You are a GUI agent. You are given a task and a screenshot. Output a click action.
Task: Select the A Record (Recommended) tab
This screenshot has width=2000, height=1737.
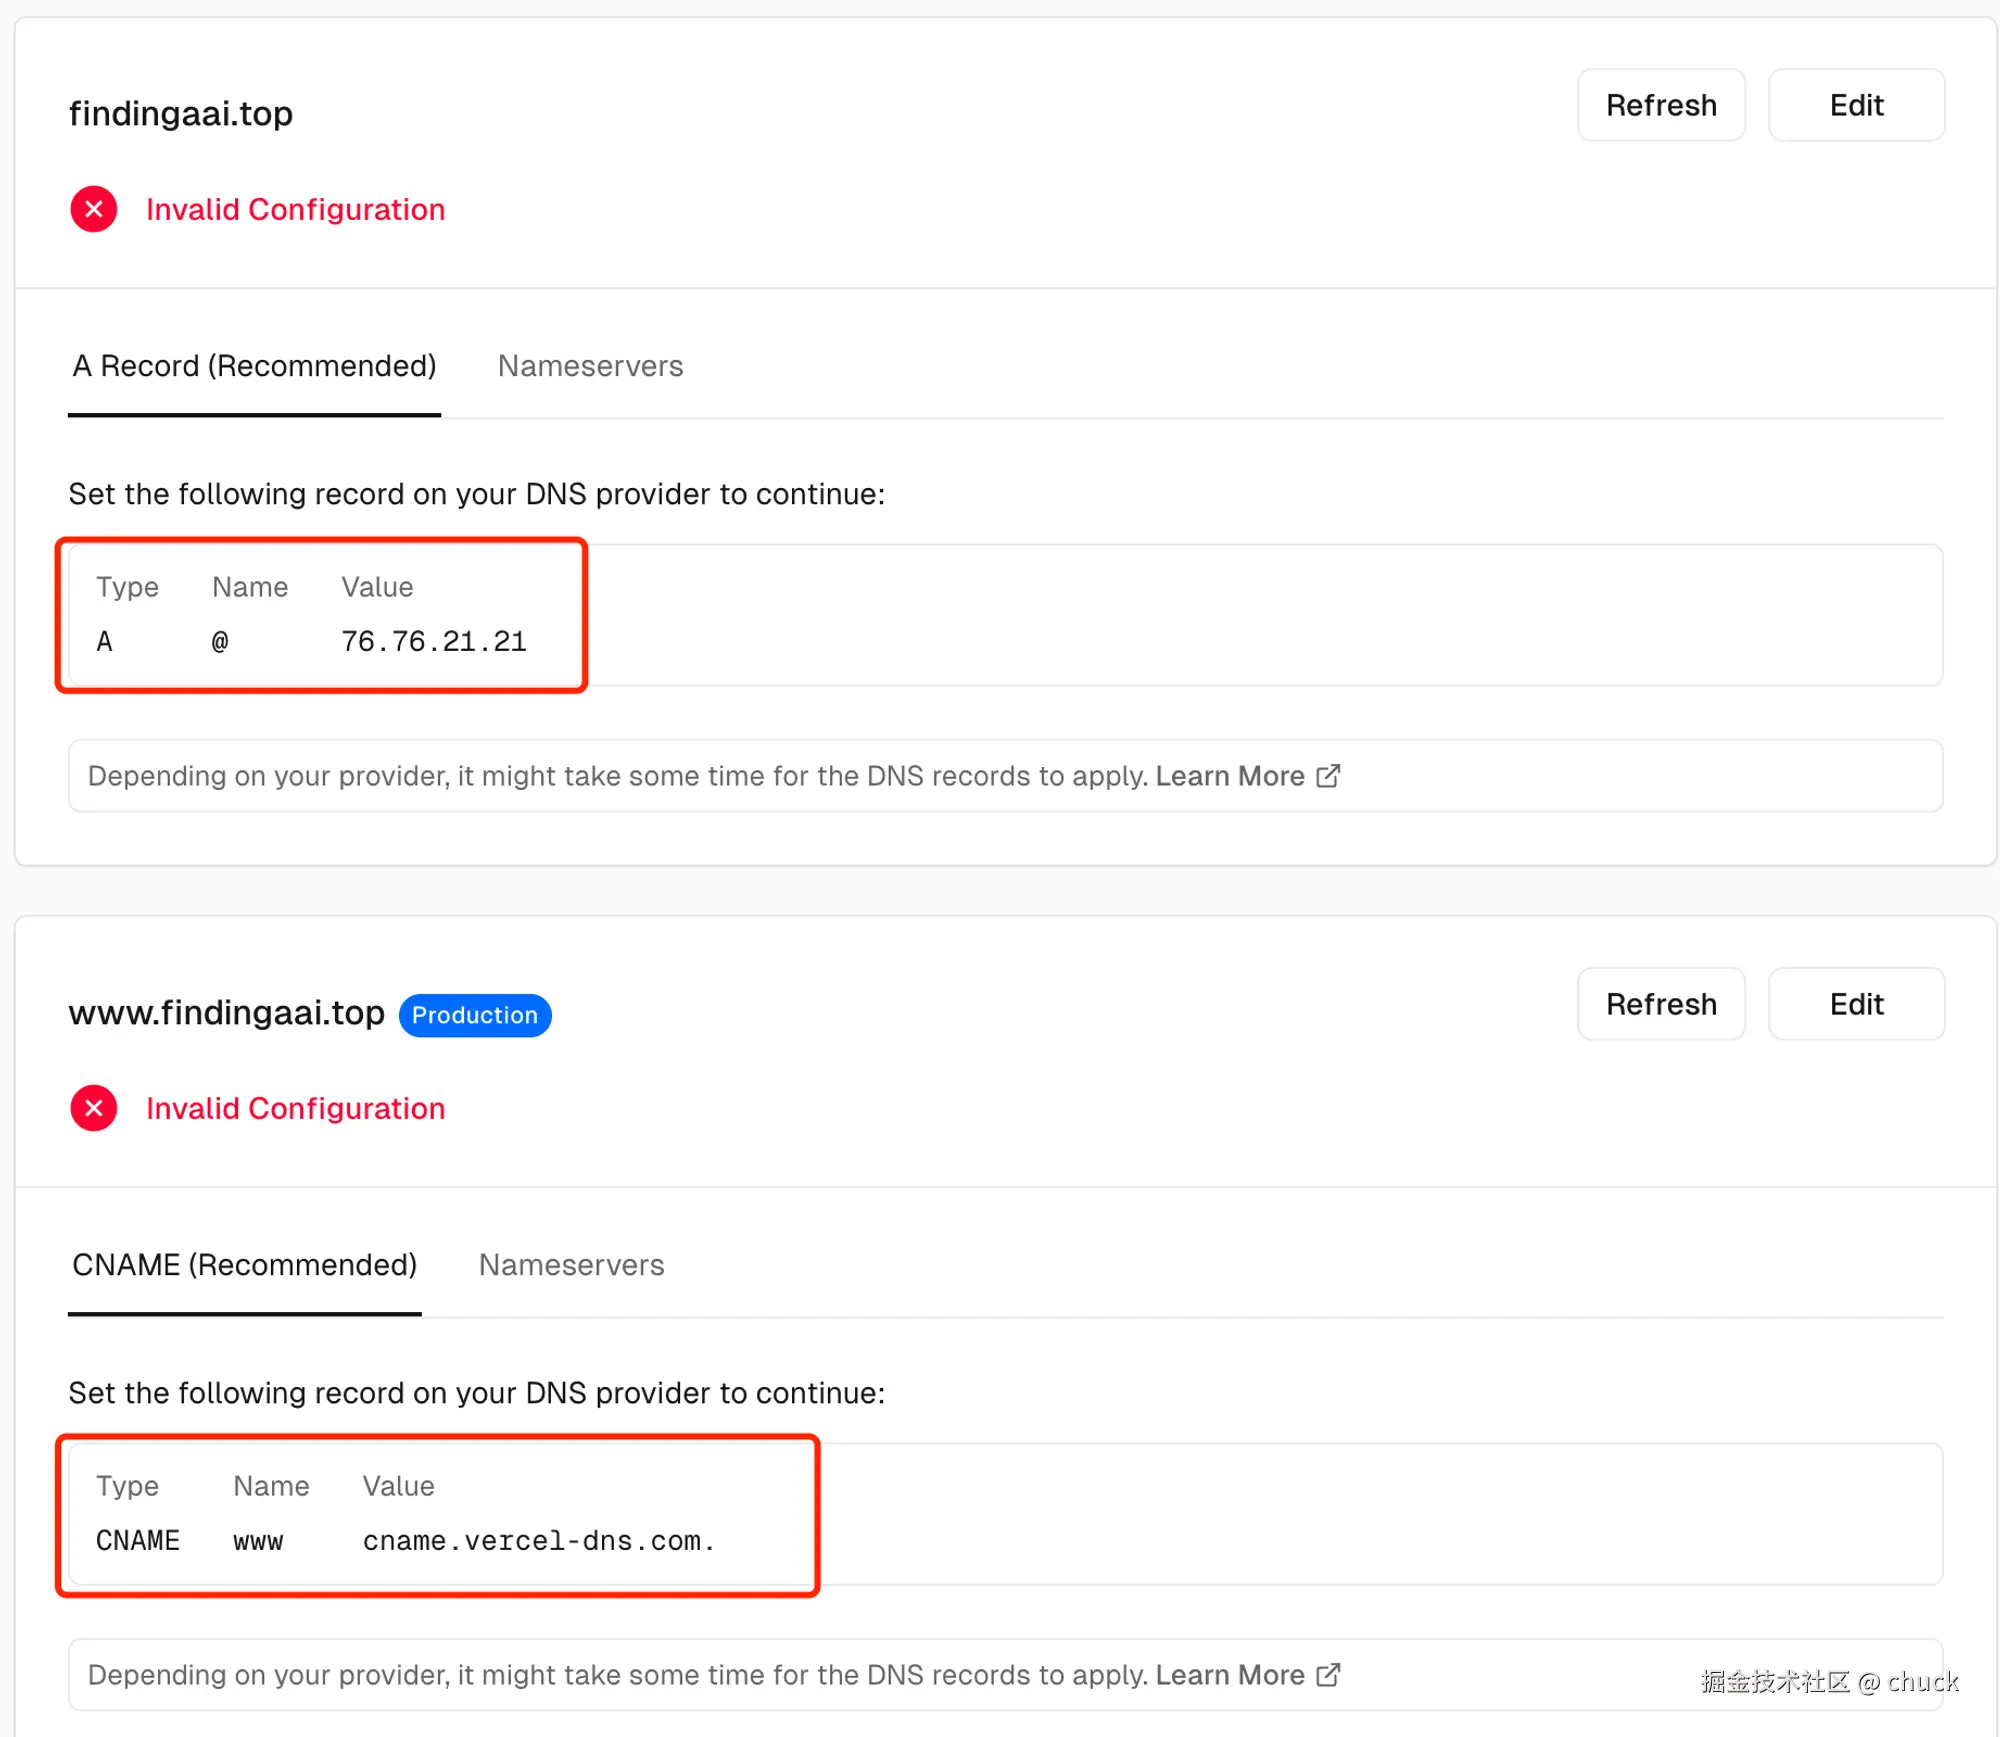[254, 366]
